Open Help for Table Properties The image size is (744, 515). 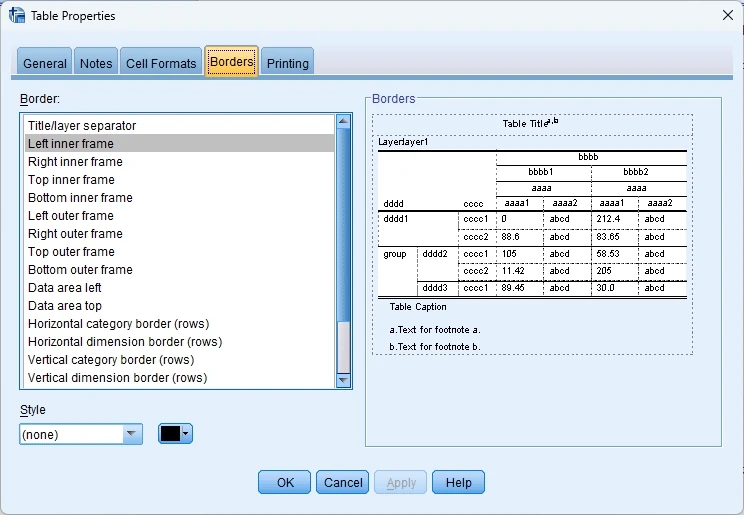click(x=458, y=482)
